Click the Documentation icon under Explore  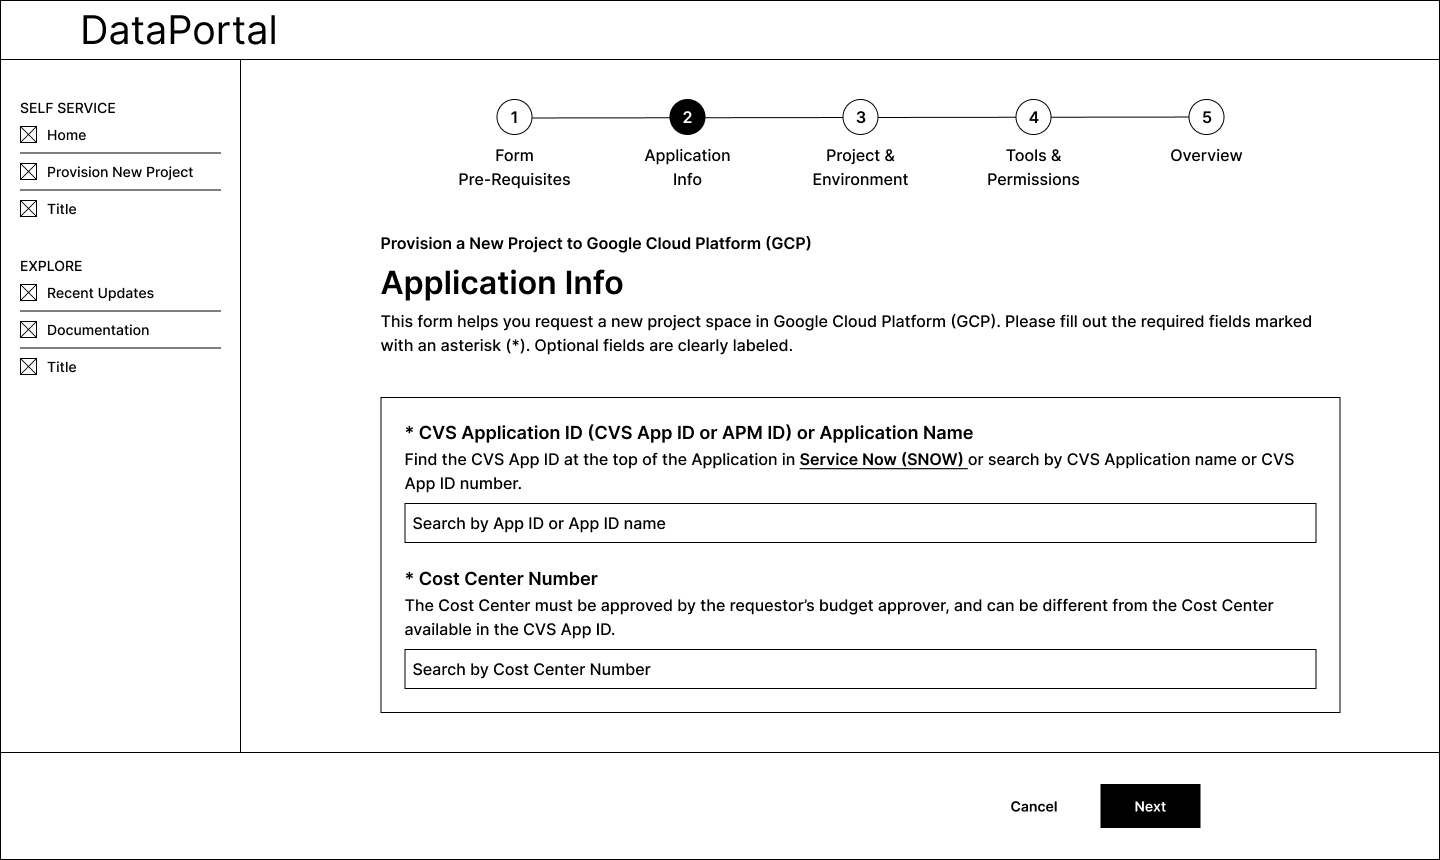click(x=28, y=328)
